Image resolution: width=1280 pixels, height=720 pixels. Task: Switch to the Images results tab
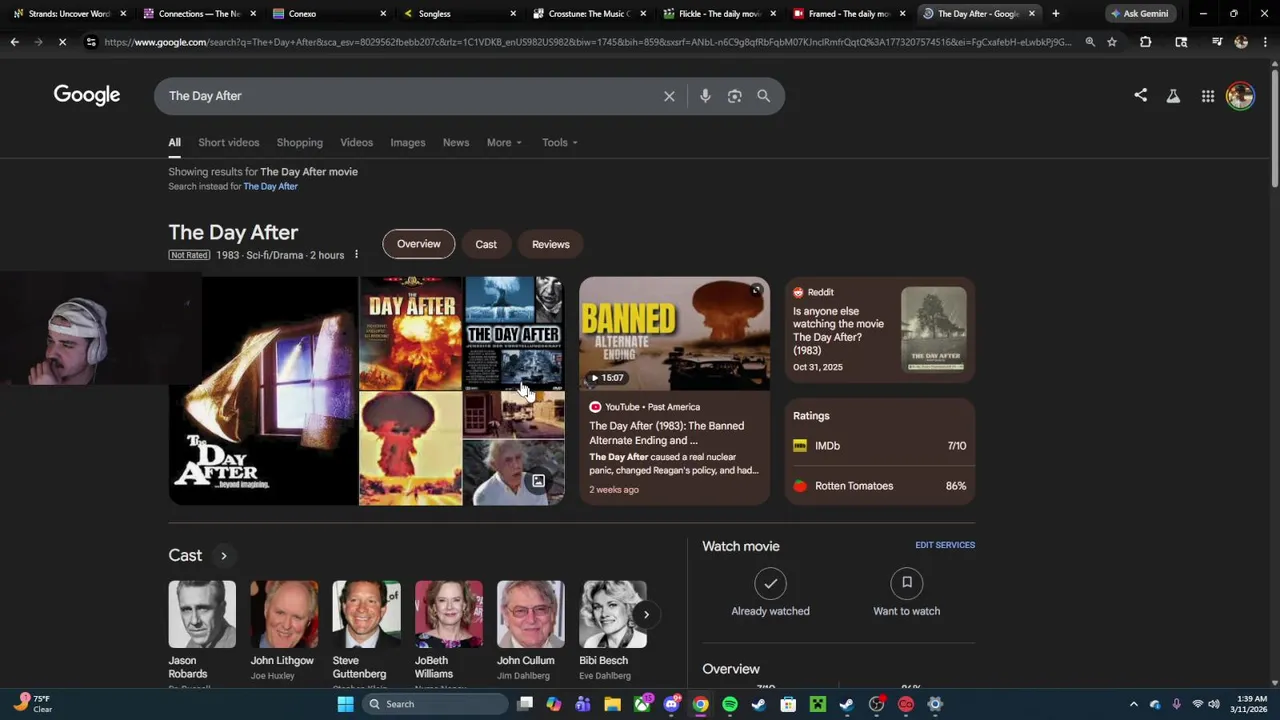tap(407, 142)
